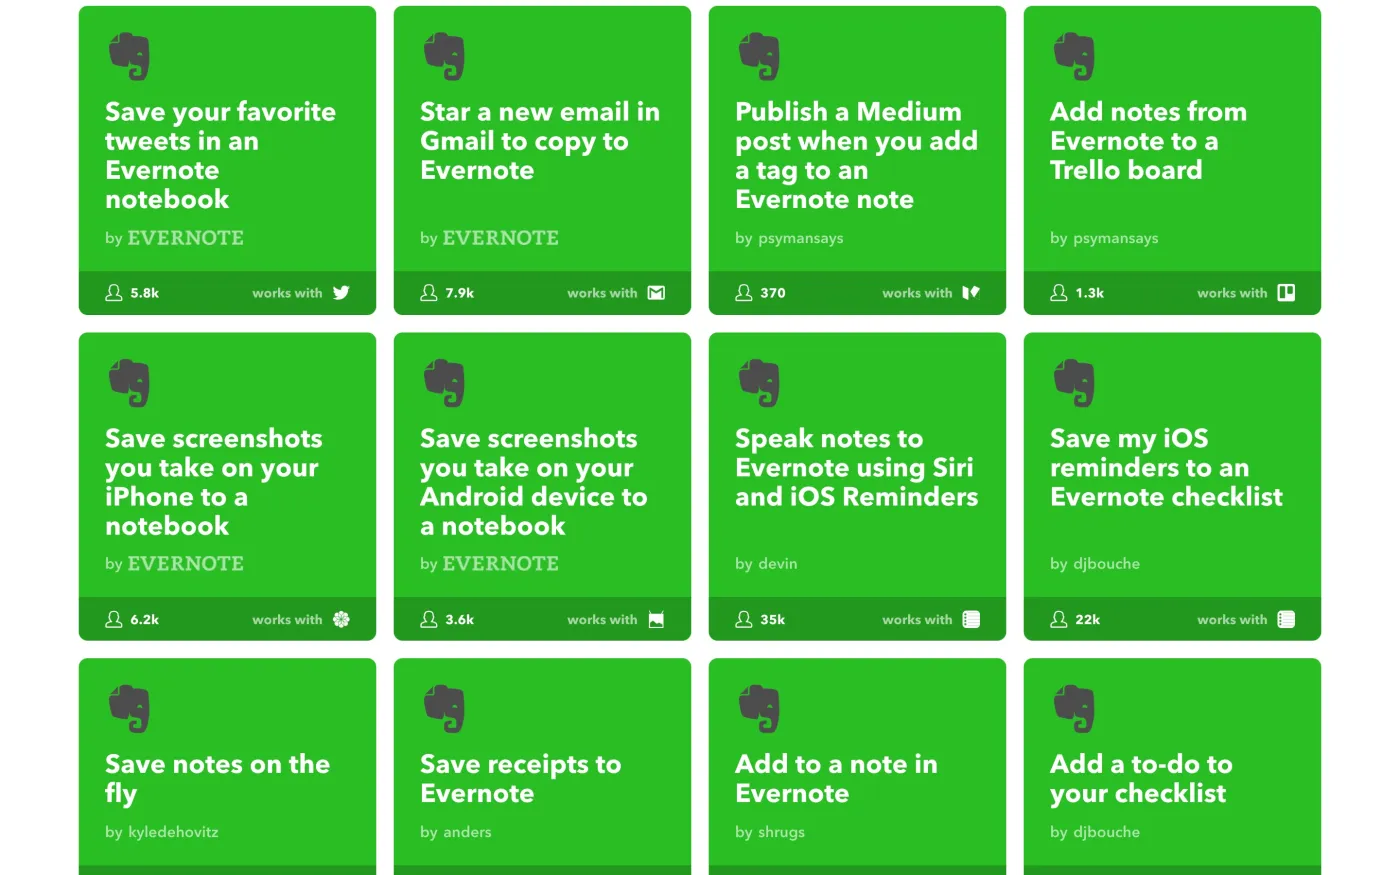Click the users icon beside the 35k count
Viewport: 1400px width, 875px height.
744,619
